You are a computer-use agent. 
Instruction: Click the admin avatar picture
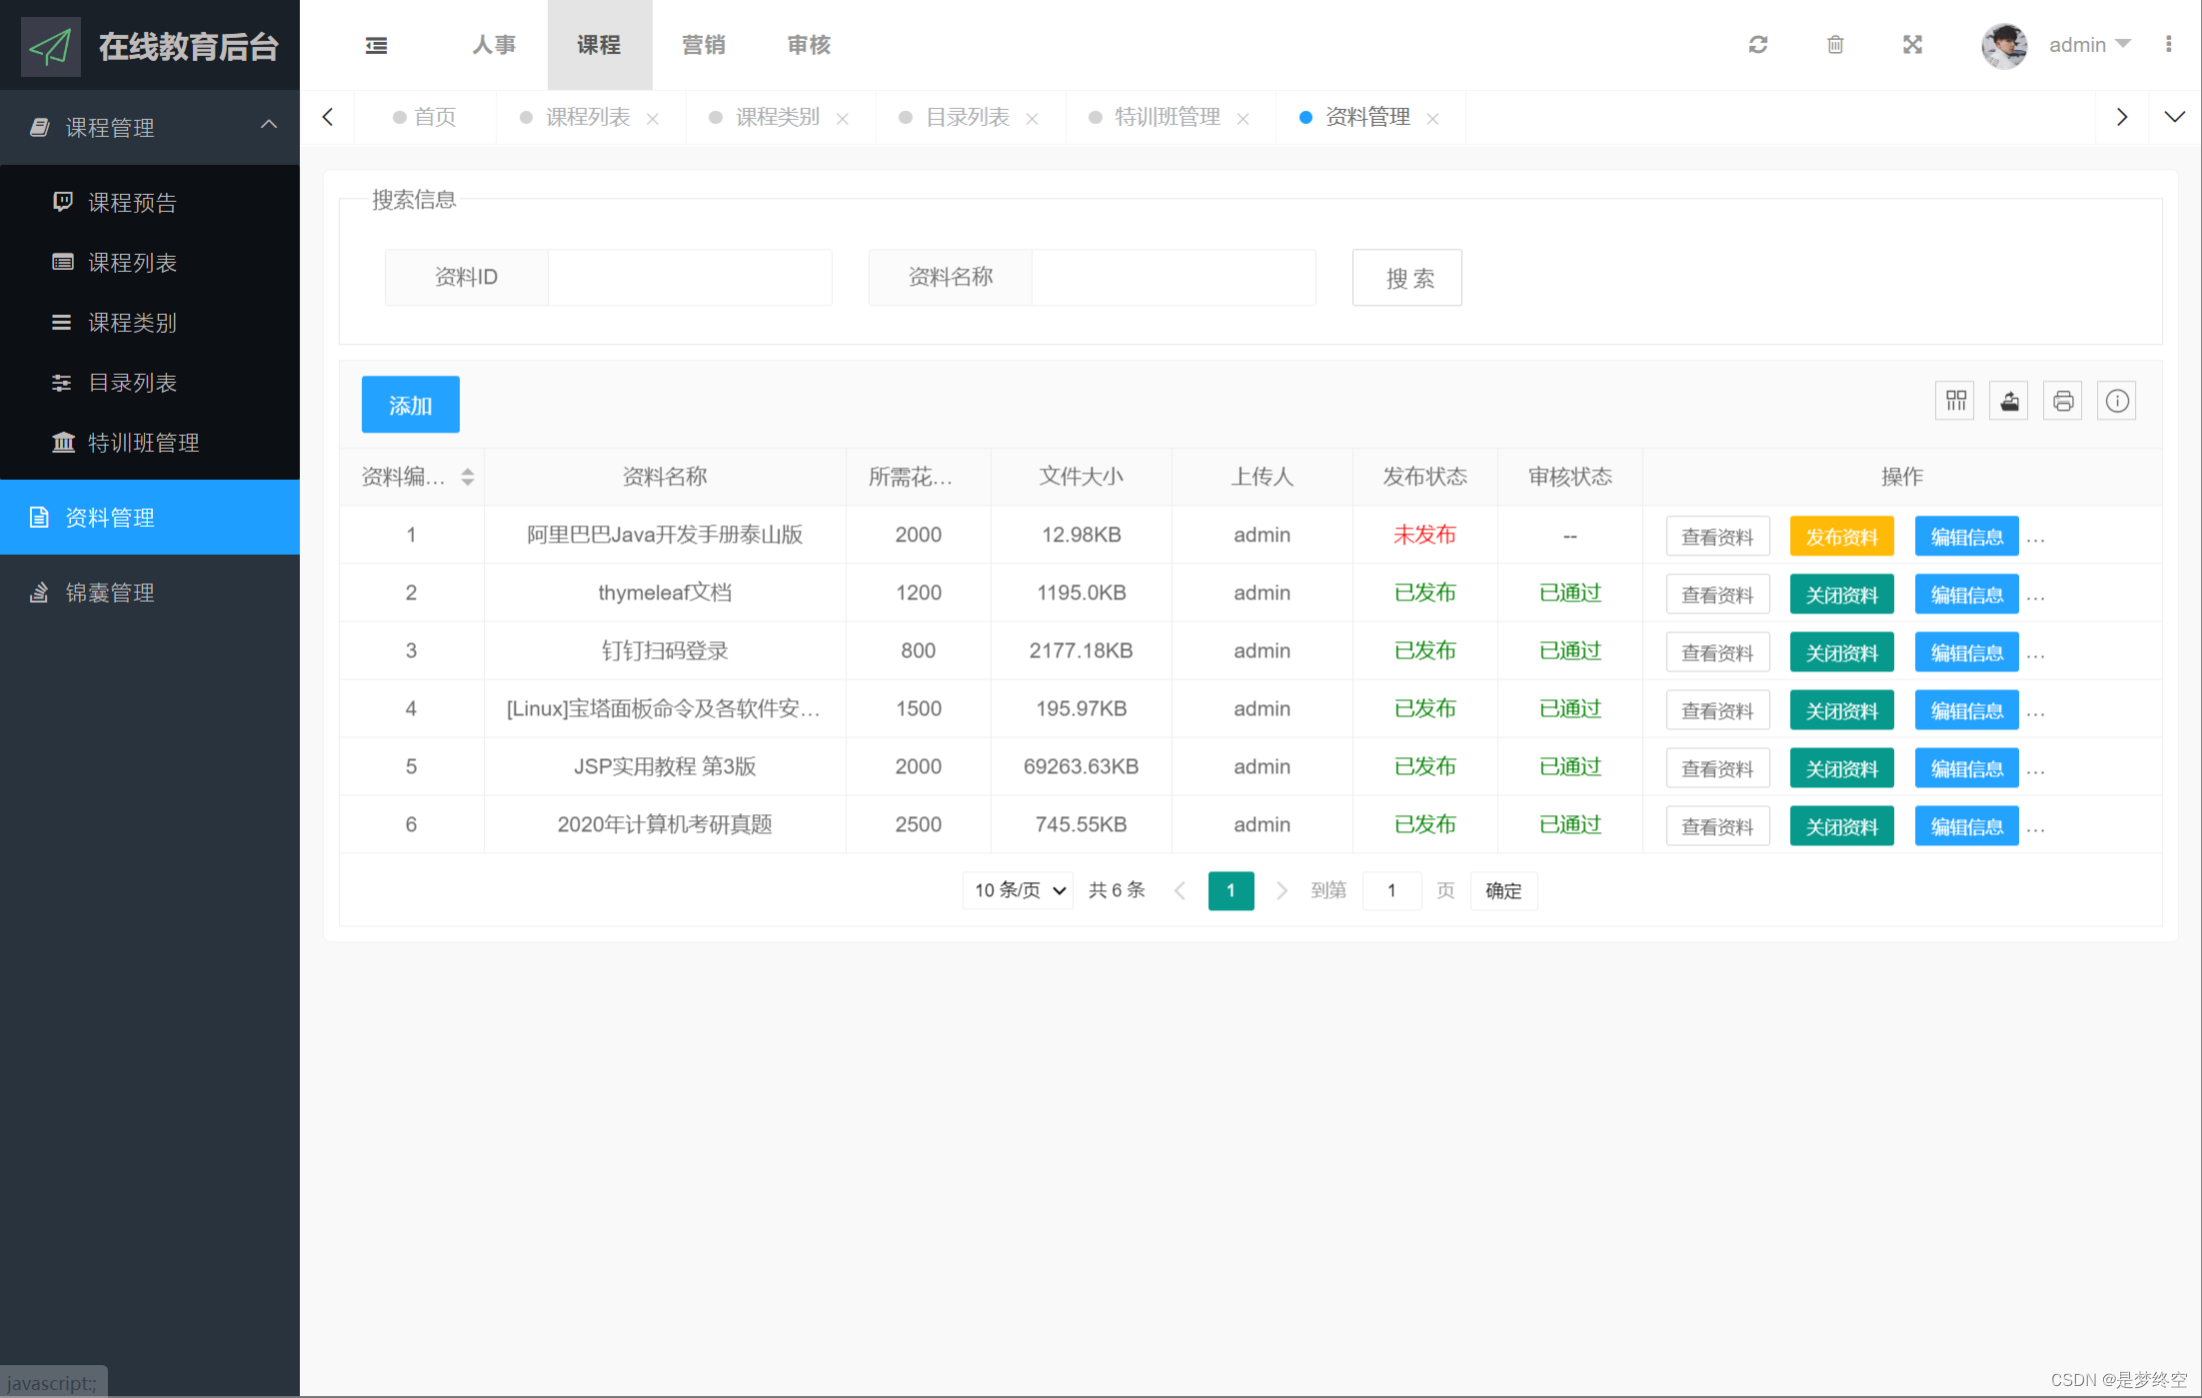2004,45
